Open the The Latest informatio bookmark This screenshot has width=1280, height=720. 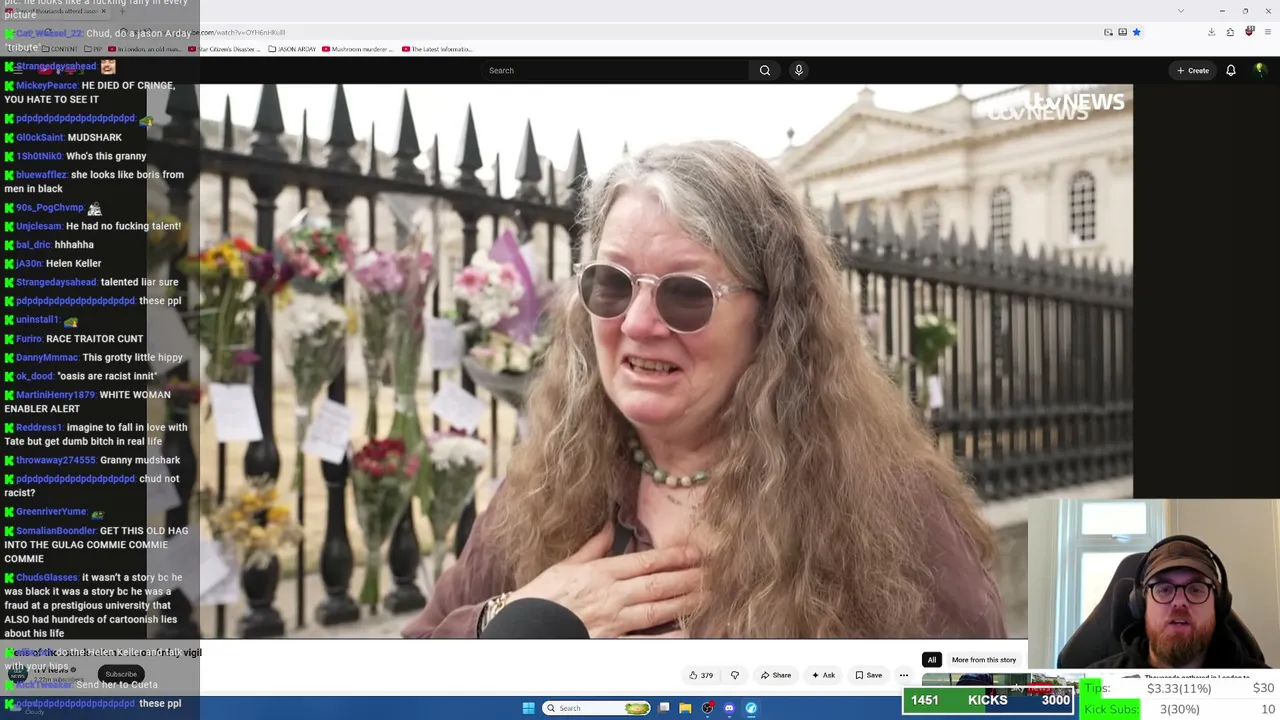point(437,49)
